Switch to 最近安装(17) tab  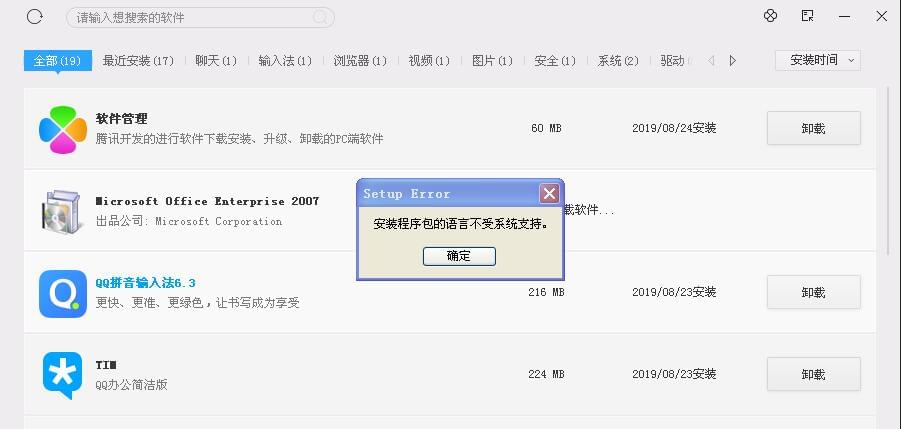(x=138, y=60)
